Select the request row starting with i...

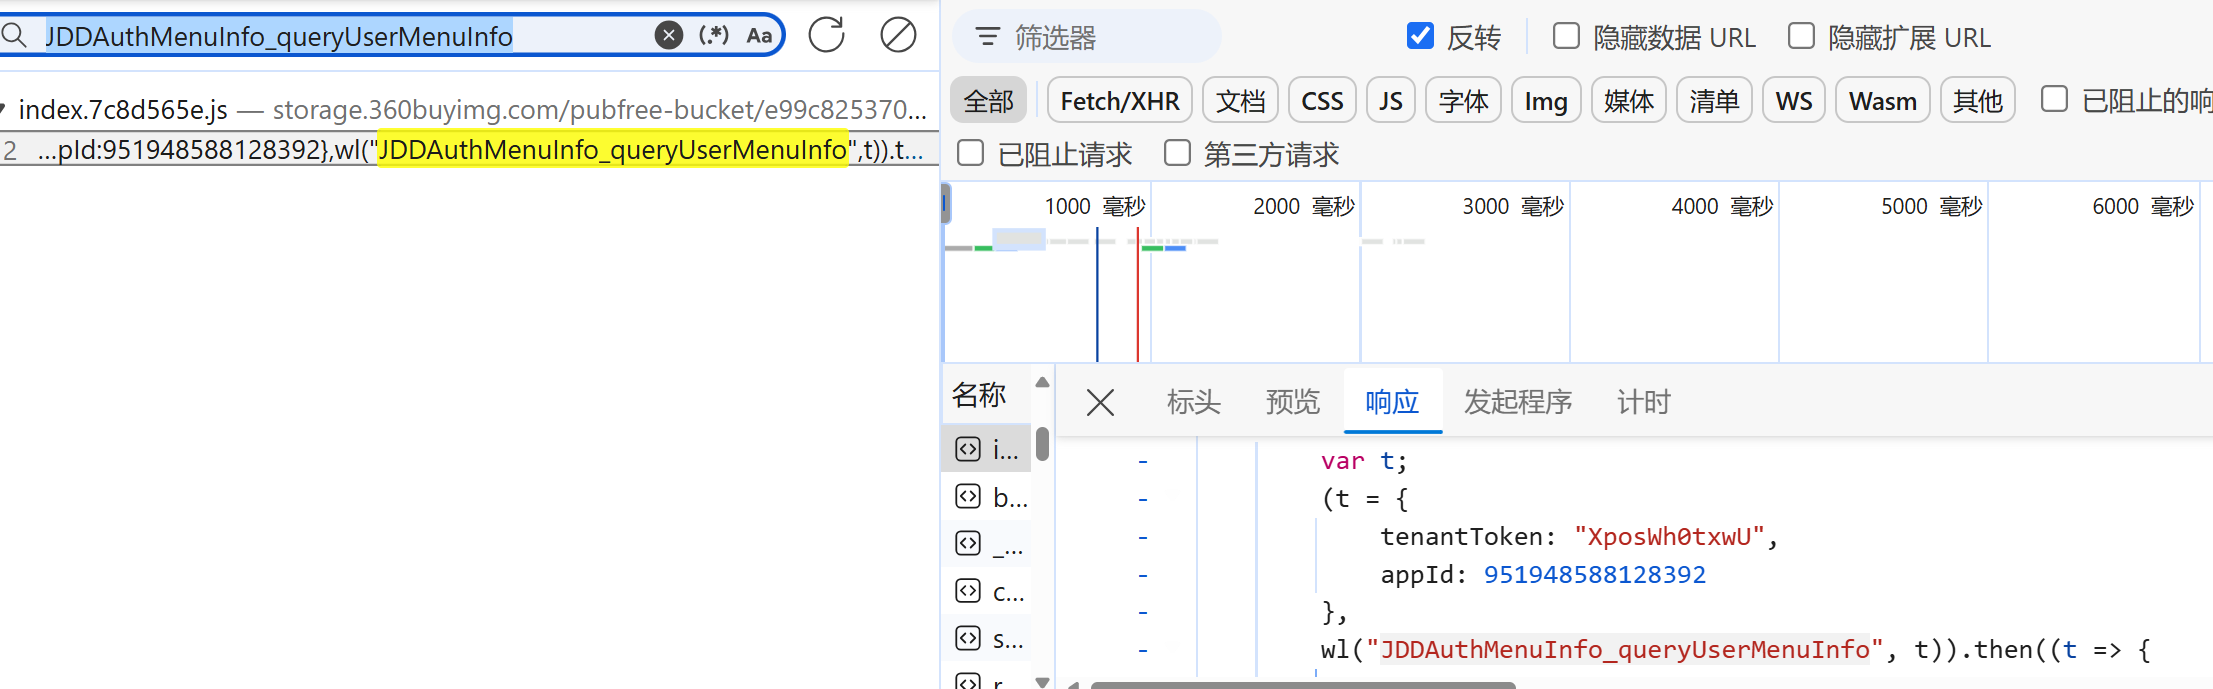(987, 449)
